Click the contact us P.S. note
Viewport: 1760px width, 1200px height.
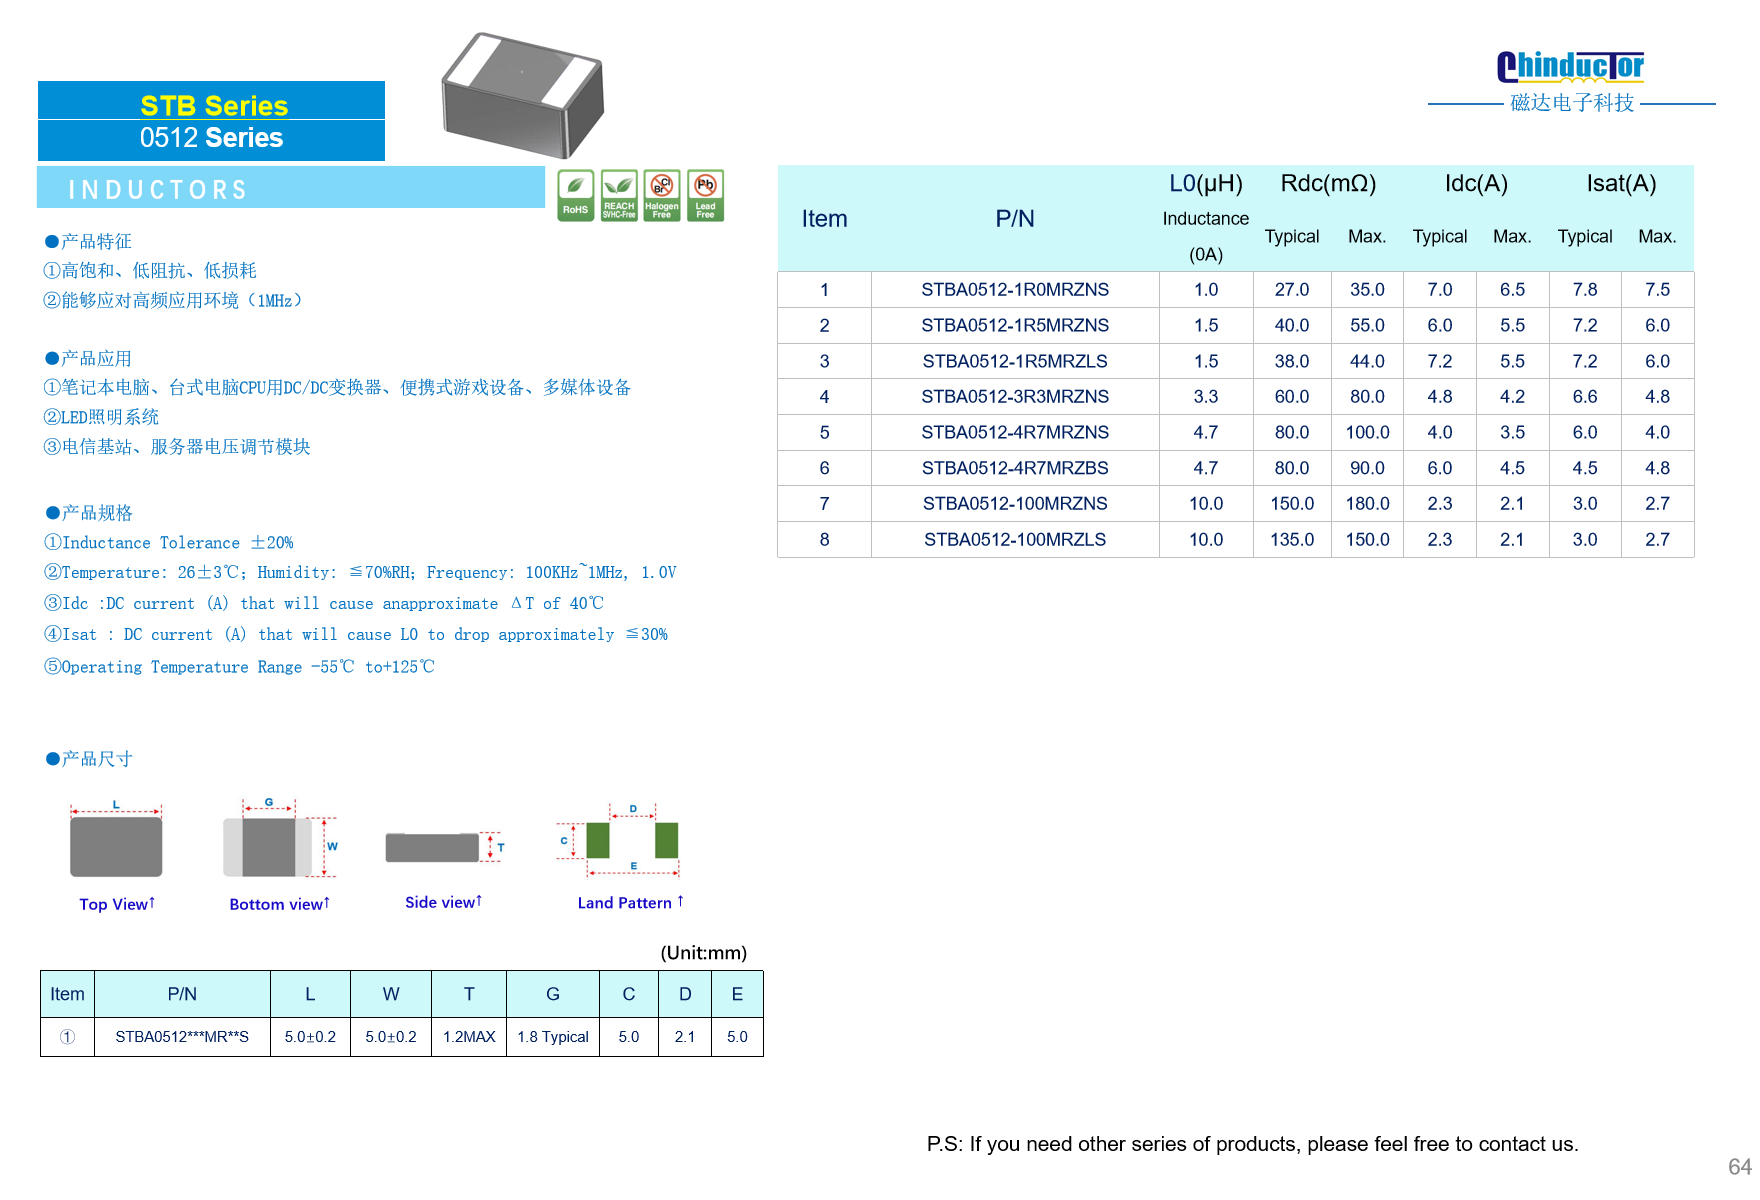(x=1252, y=1145)
